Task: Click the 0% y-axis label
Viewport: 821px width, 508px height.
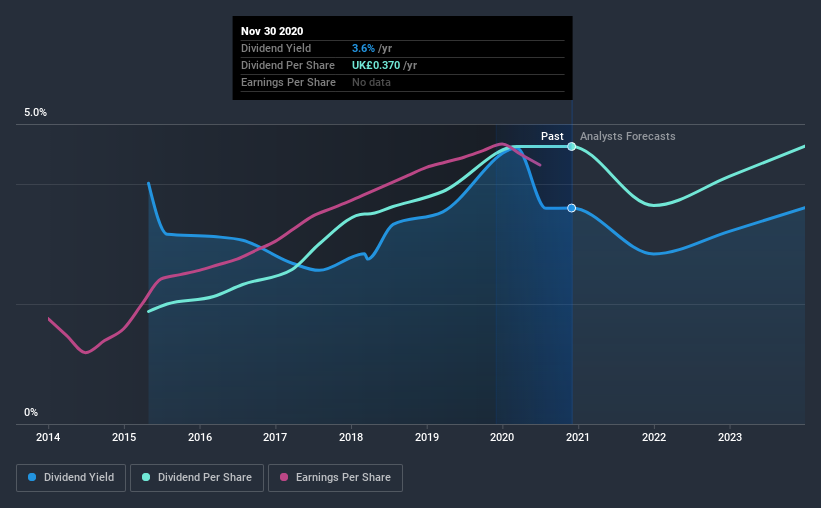Action: coord(31,413)
